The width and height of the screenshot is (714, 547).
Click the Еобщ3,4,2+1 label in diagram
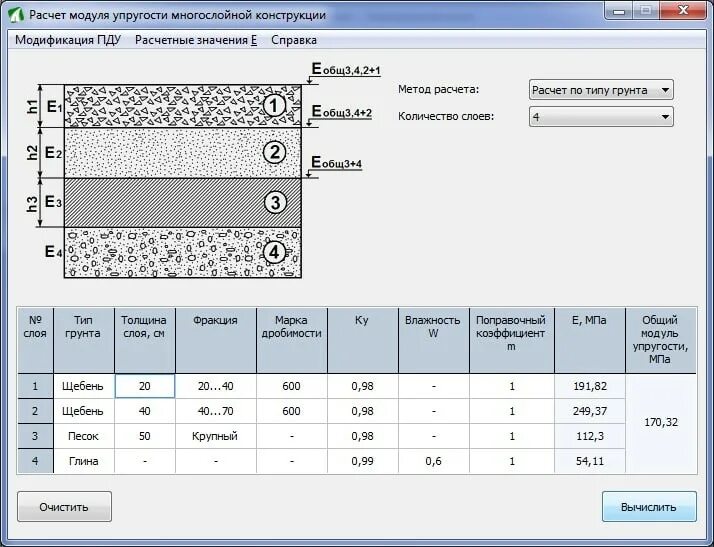point(346,69)
